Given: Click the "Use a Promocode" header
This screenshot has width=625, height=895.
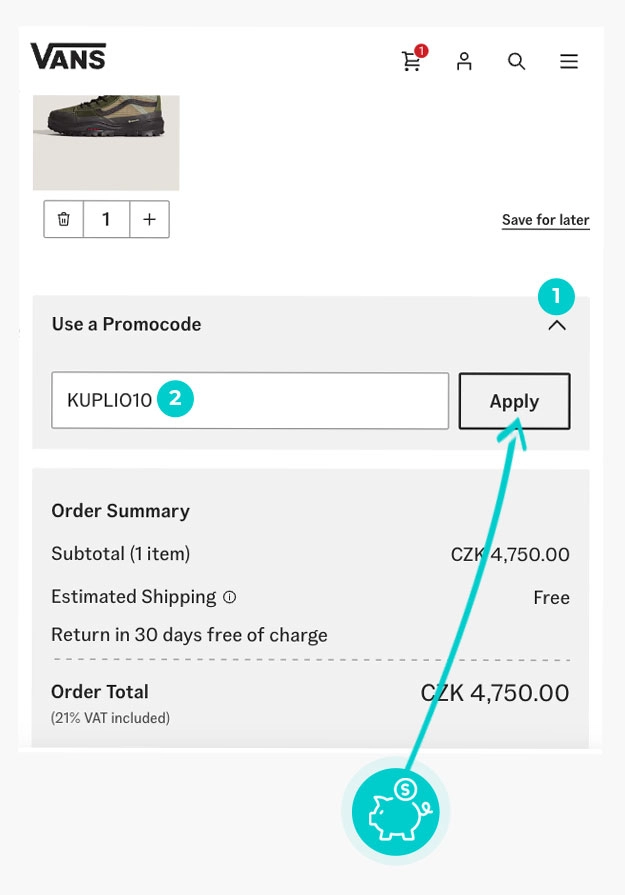Looking at the screenshot, I should pos(127,324).
